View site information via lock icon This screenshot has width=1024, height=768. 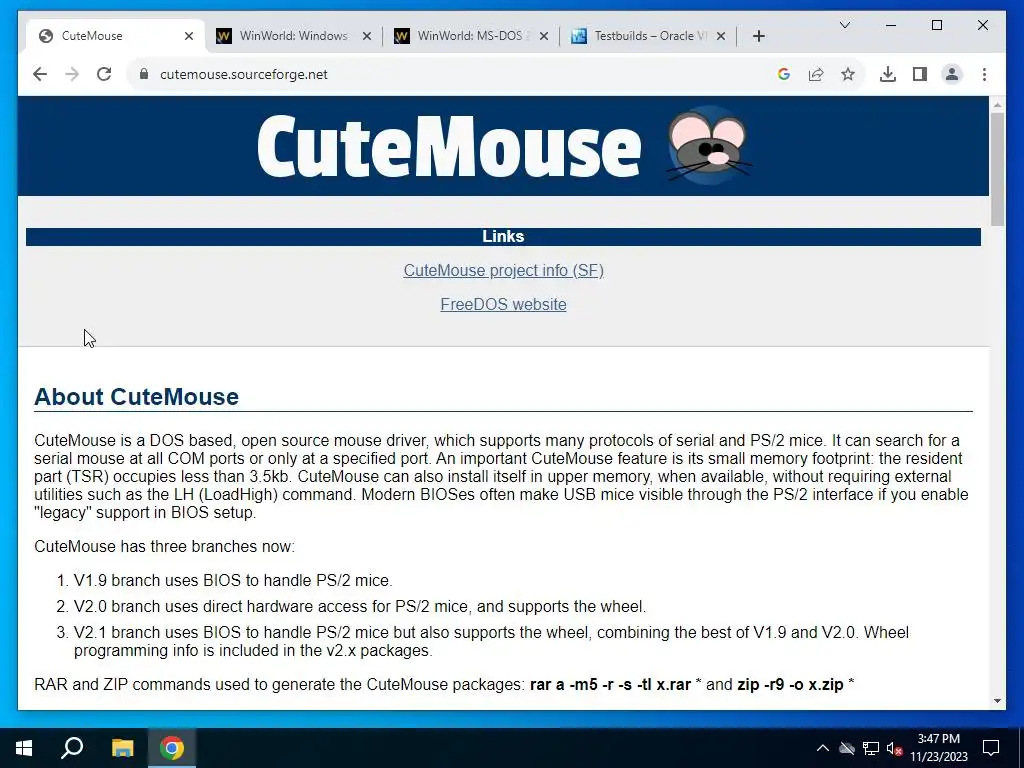pyautogui.click(x=144, y=74)
